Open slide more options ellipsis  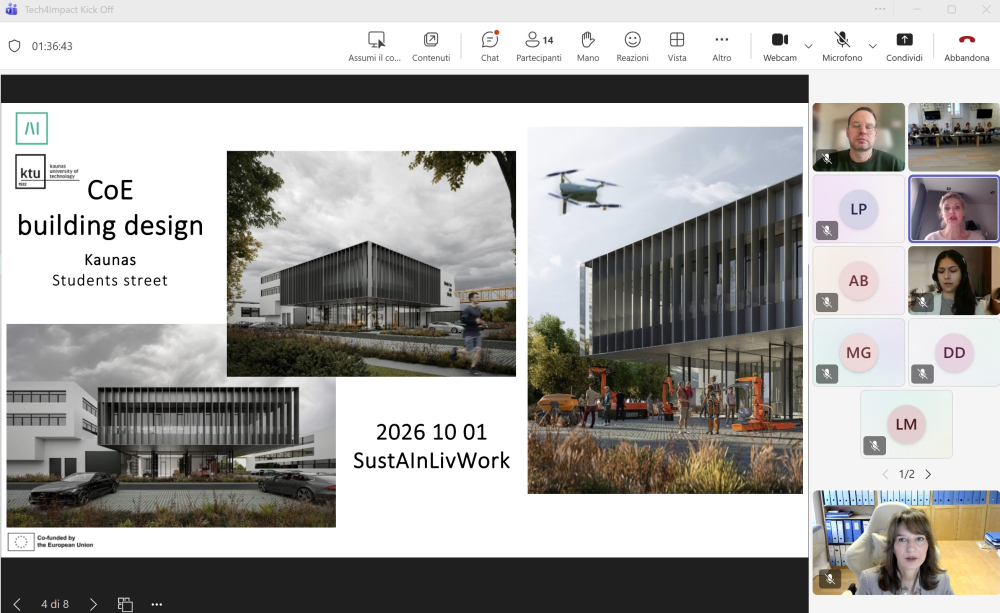[x=156, y=604]
